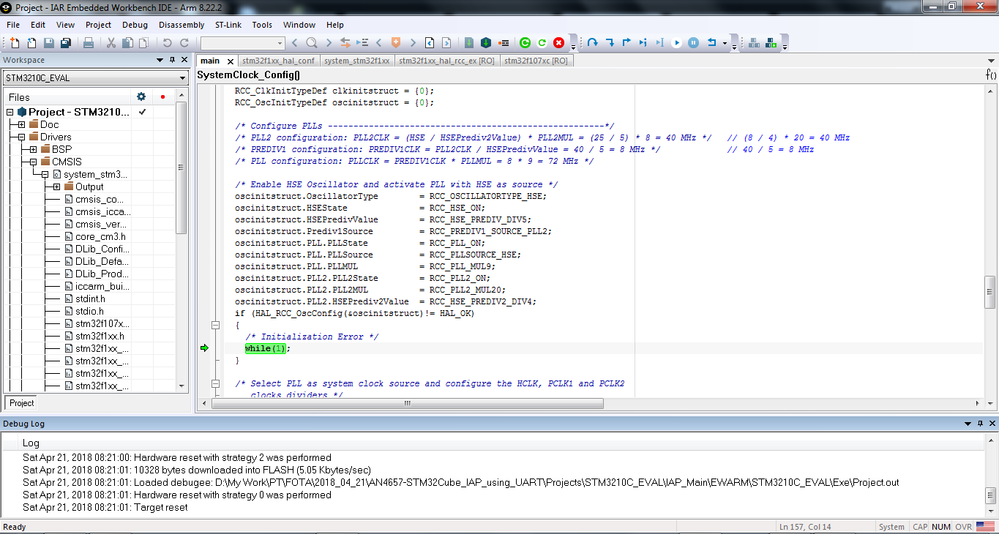Open the ST-Link menu
999x534 pixels.
tap(228, 25)
